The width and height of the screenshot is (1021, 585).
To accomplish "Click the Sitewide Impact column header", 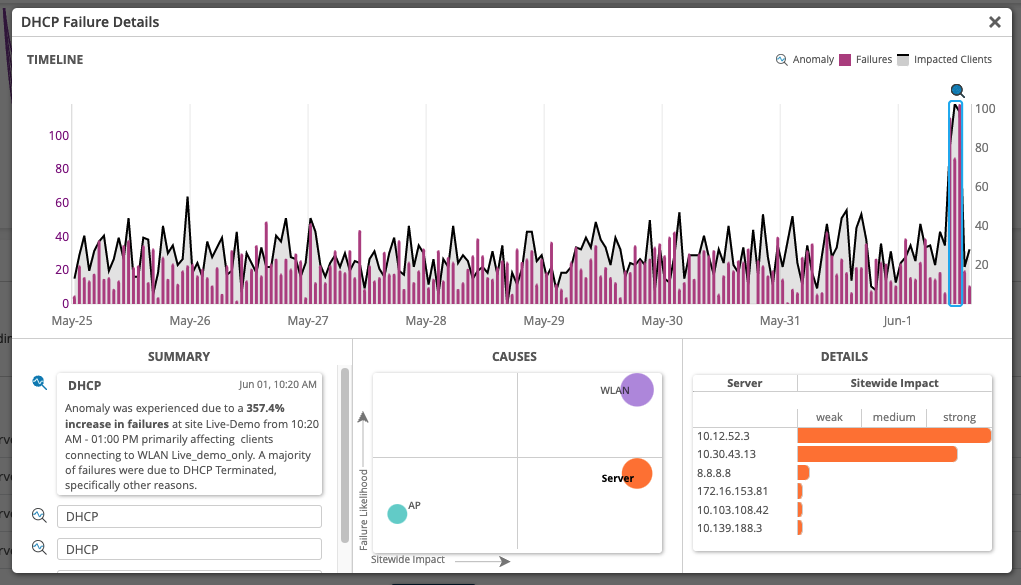I will [x=893, y=383].
